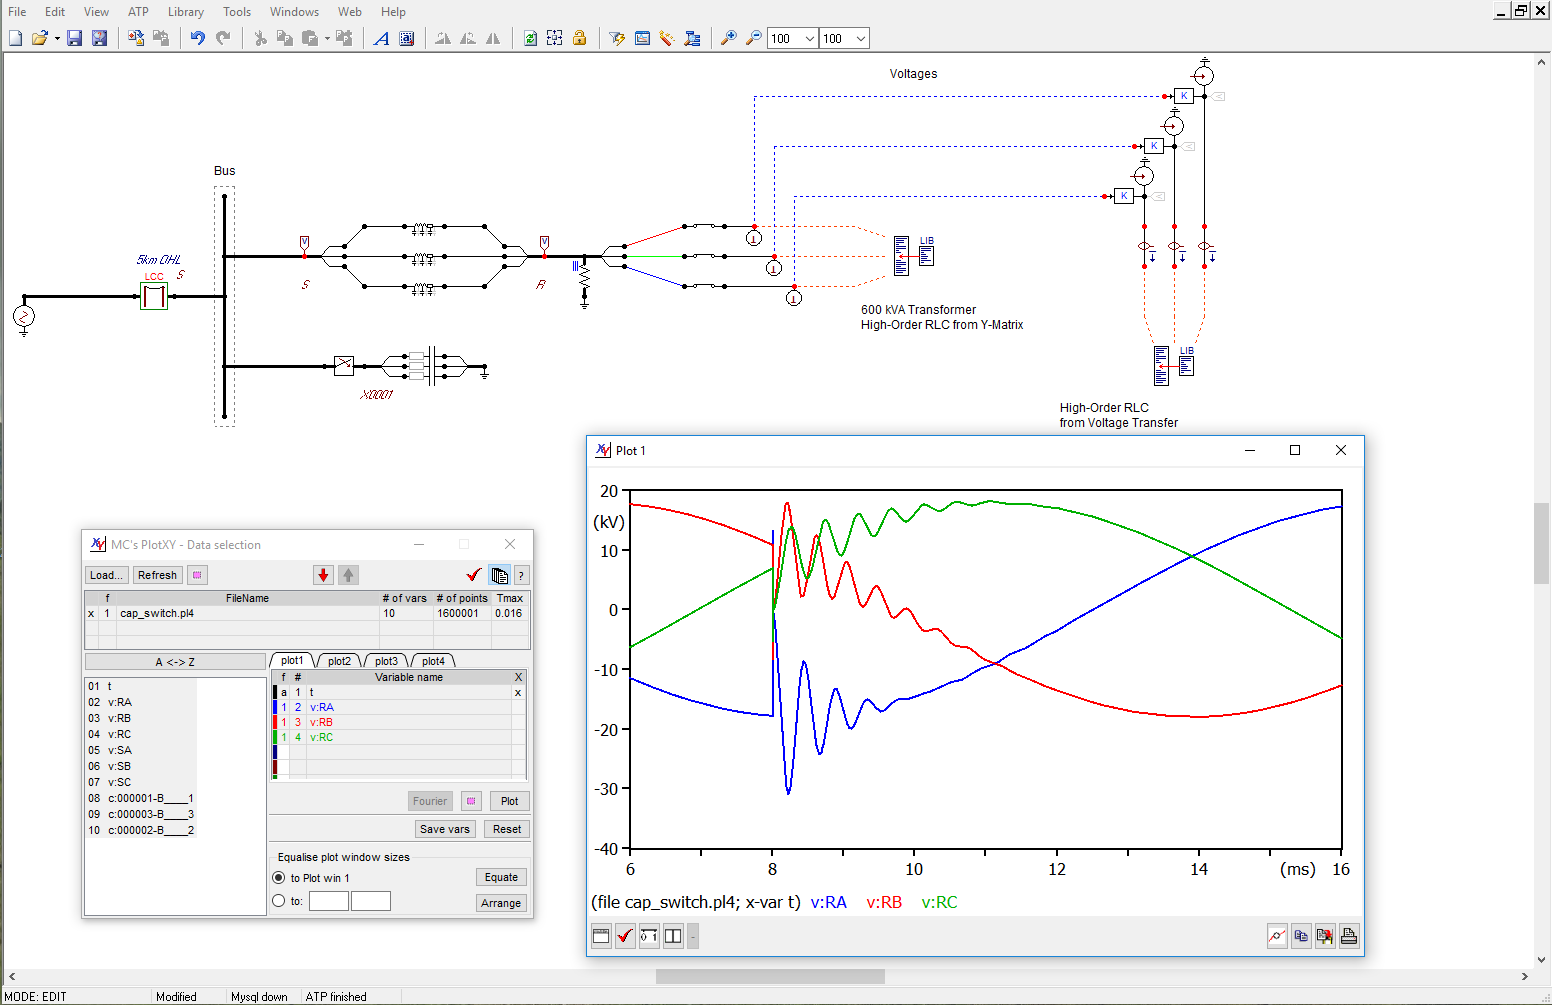Click the Save vars button
Screen dimensions: 1552x1005
coord(444,829)
